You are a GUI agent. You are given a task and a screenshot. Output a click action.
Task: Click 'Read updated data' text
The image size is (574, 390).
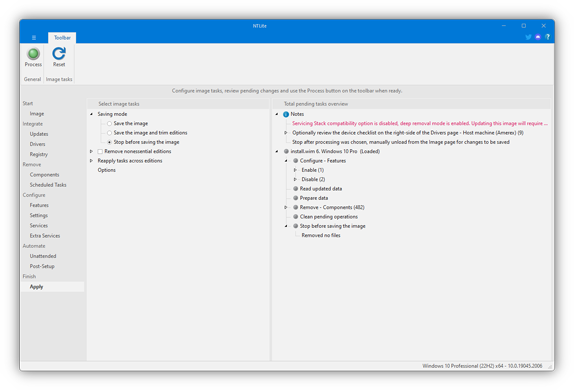coord(321,189)
